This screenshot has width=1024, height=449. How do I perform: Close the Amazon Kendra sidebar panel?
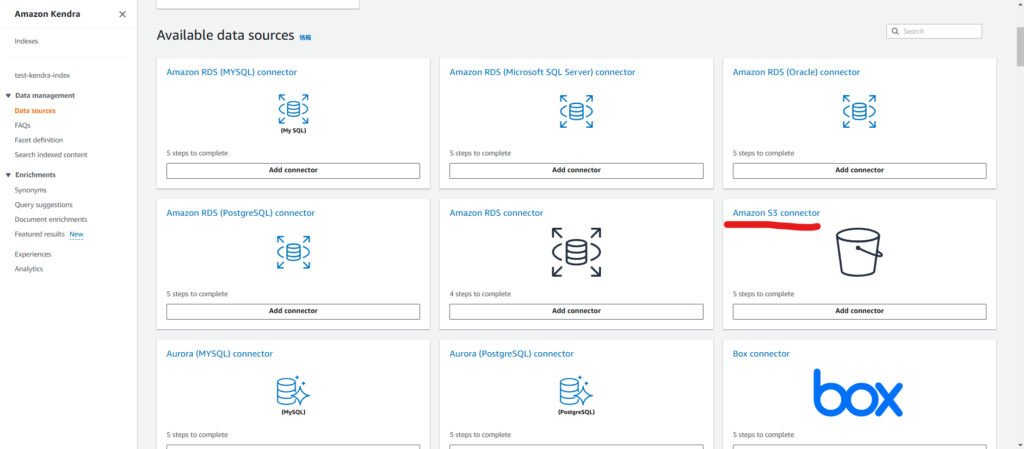pyautogui.click(x=122, y=14)
